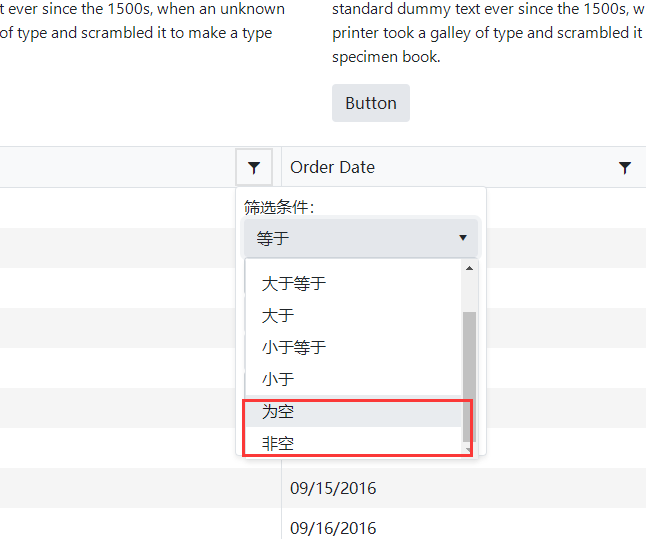Click the Order Date column header text

[332, 168]
